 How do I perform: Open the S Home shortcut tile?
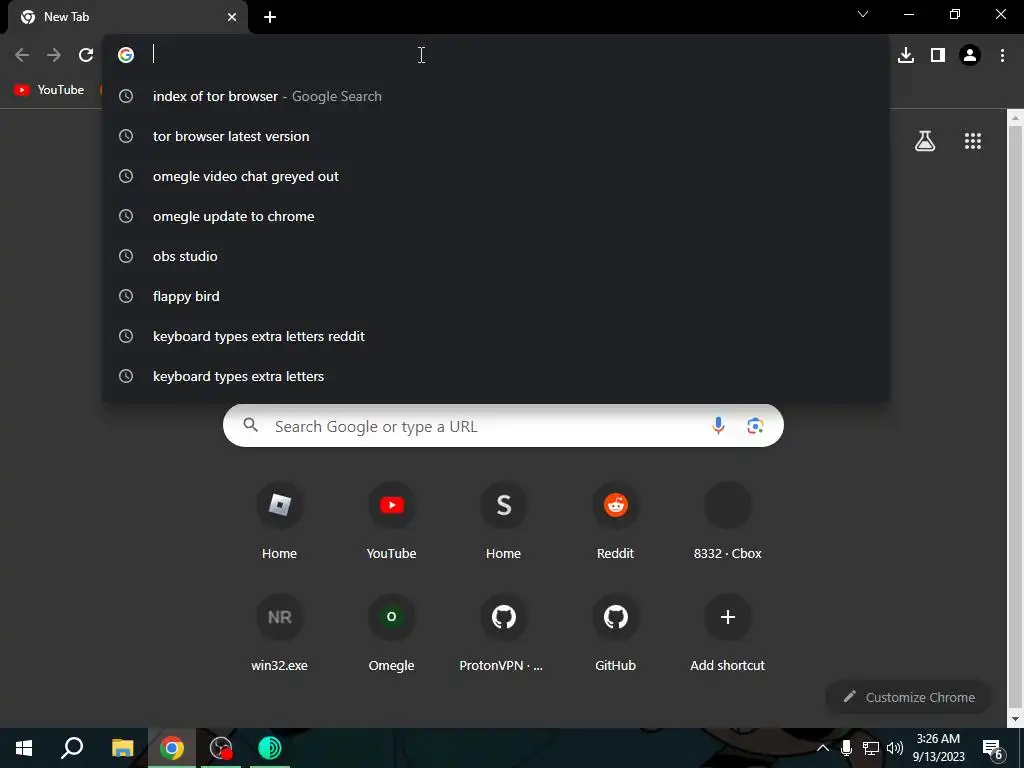click(504, 520)
